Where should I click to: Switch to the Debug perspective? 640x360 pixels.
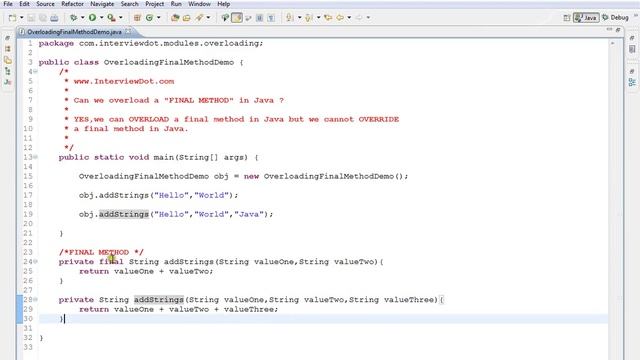click(x=615, y=18)
